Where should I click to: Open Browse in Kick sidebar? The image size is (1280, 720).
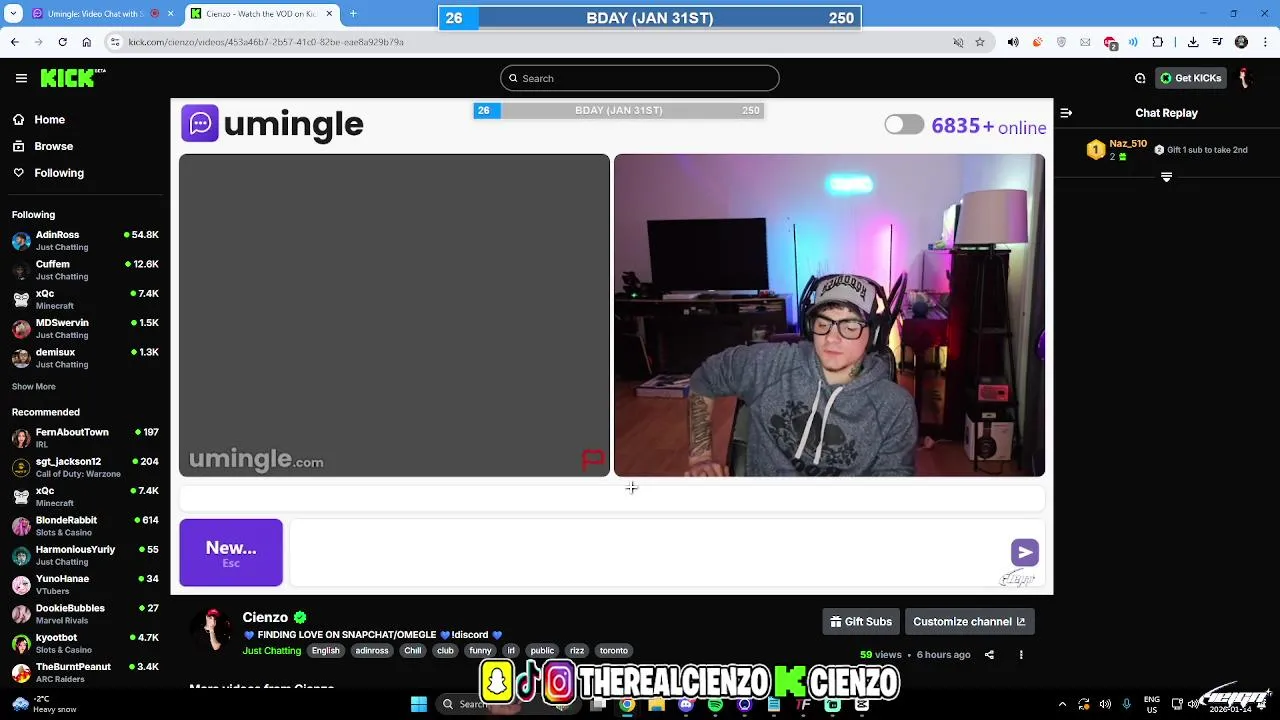(43, 146)
